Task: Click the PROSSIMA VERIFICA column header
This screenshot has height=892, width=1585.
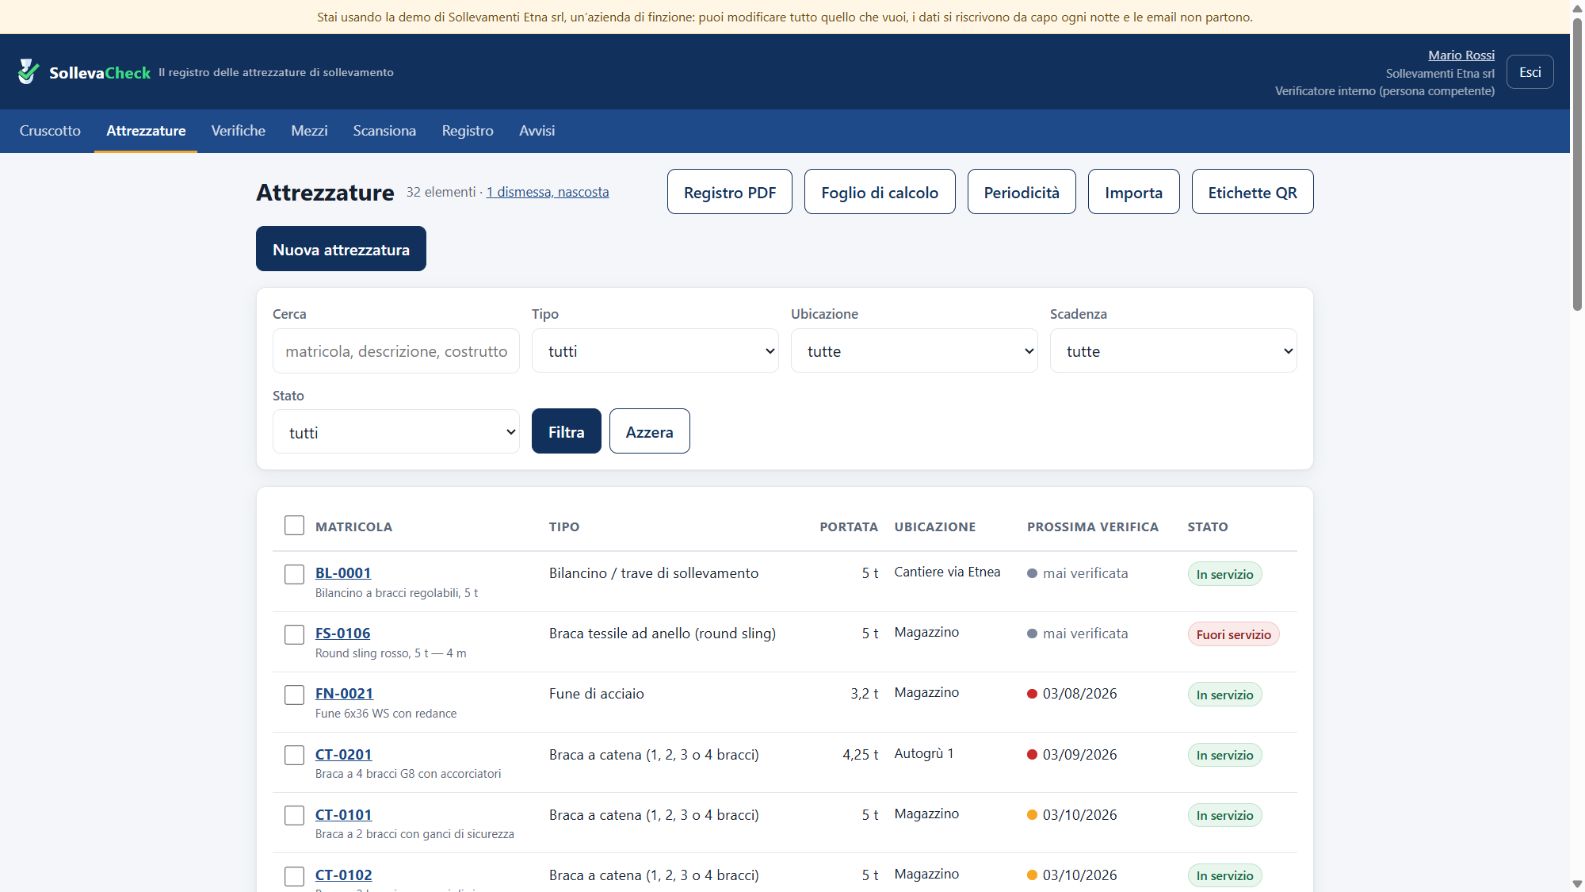Action: pos(1093,527)
